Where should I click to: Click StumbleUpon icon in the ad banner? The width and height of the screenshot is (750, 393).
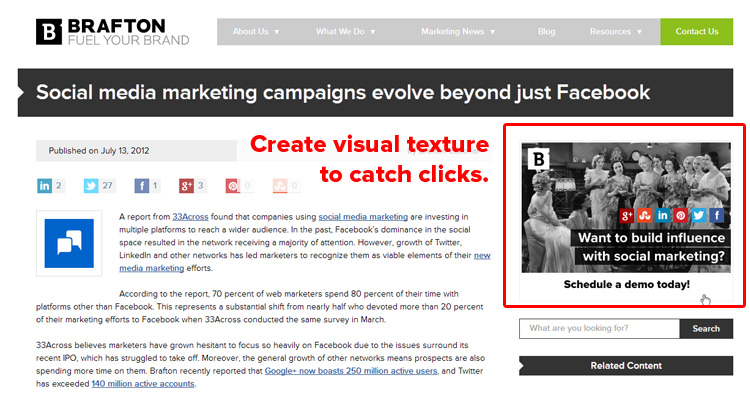pos(645,216)
